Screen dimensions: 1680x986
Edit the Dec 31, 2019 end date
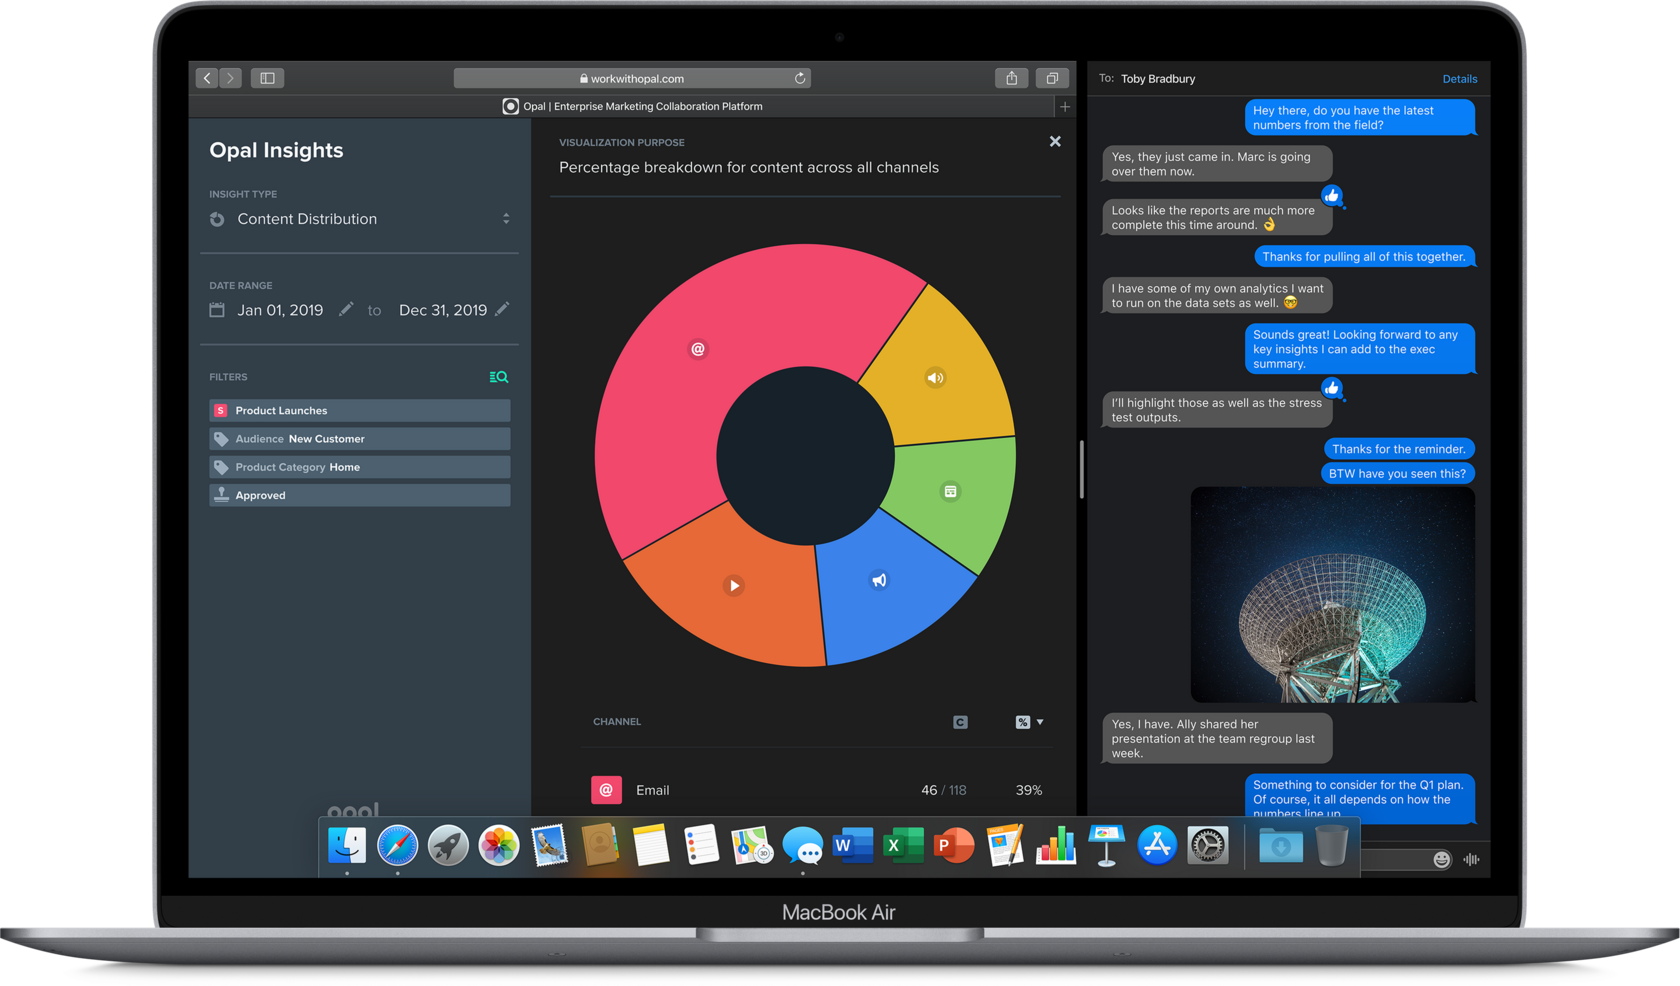point(502,310)
